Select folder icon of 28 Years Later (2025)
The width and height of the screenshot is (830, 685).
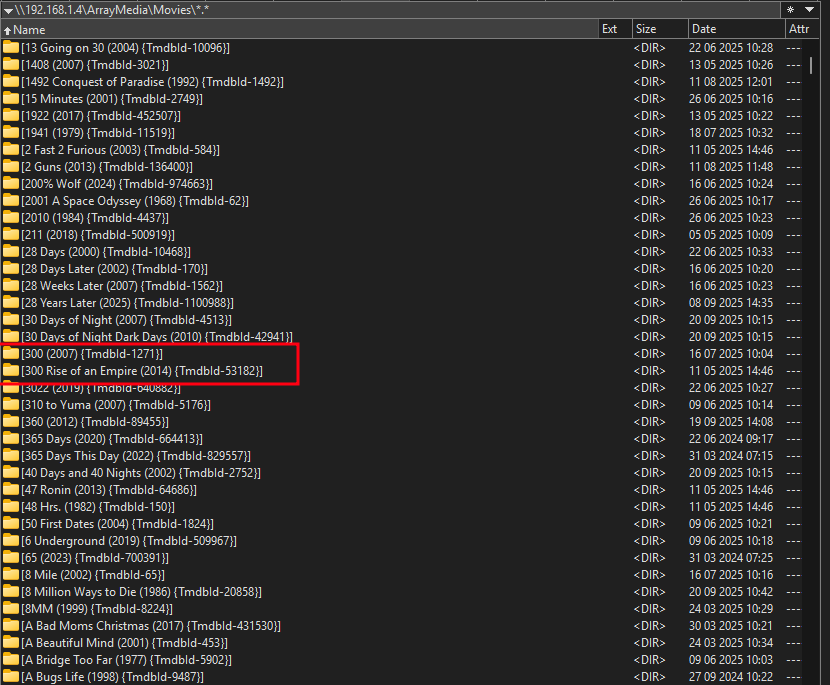[x=11, y=302]
